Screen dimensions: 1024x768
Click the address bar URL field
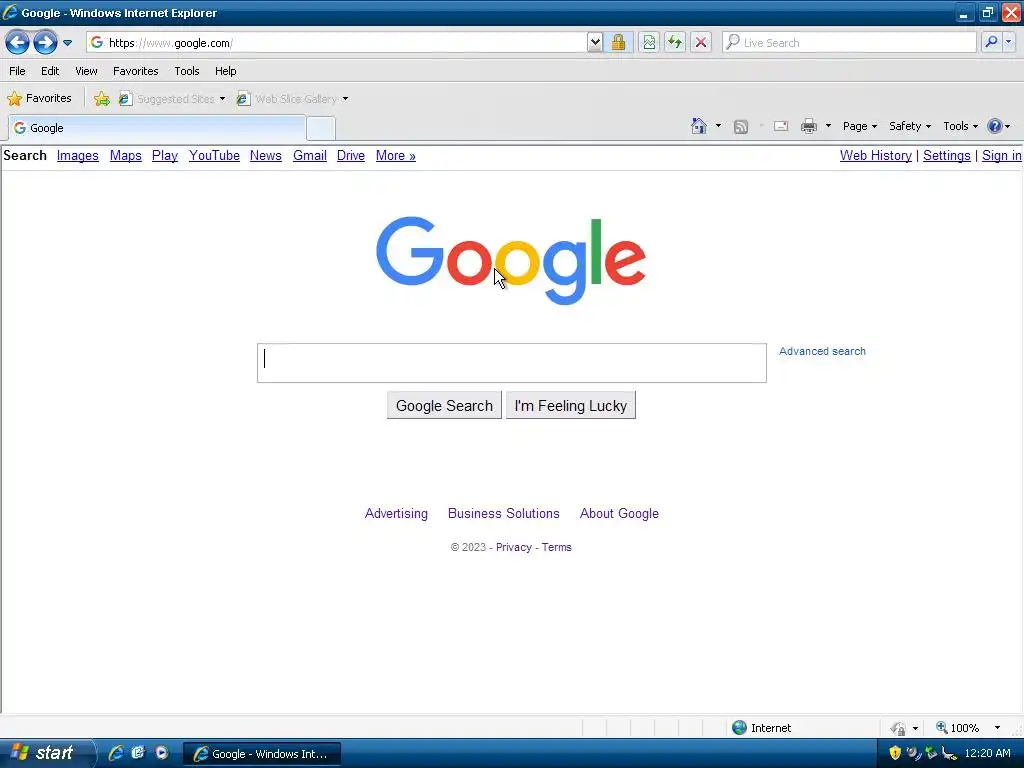pos(336,43)
